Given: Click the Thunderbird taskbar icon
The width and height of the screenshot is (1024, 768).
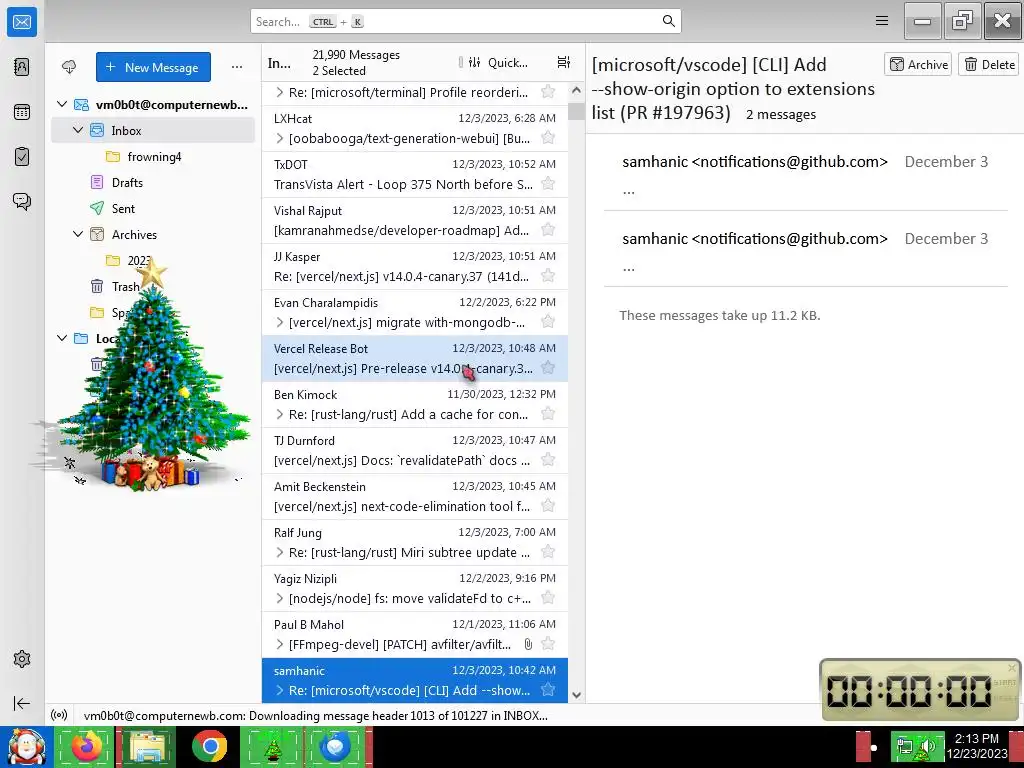Looking at the screenshot, I should point(336,746).
